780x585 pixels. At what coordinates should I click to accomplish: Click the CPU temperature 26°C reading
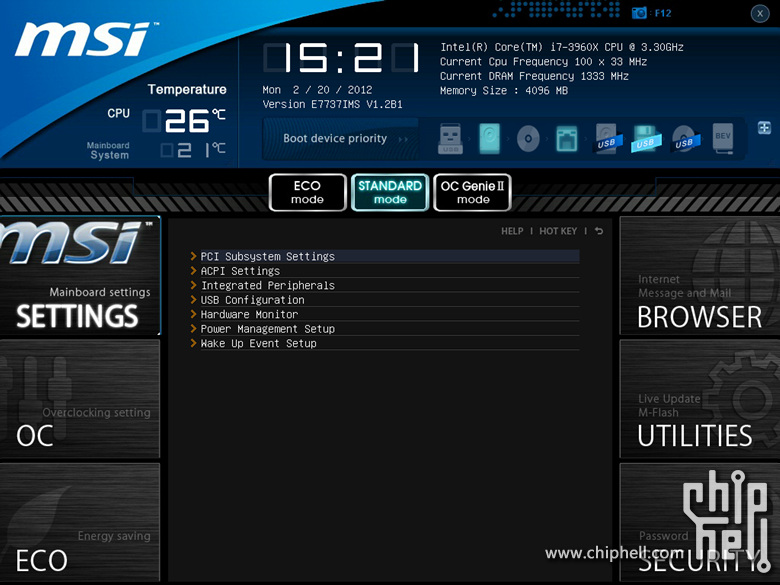pyautogui.click(x=184, y=121)
